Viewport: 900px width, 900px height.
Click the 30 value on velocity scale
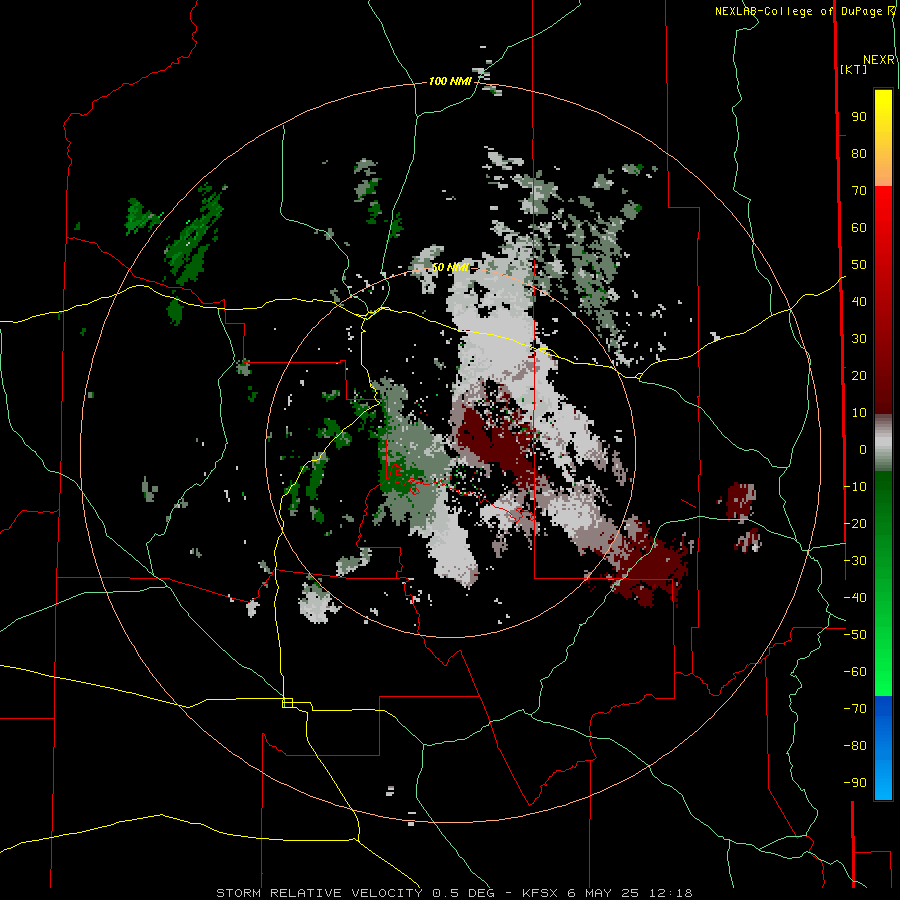click(x=859, y=339)
